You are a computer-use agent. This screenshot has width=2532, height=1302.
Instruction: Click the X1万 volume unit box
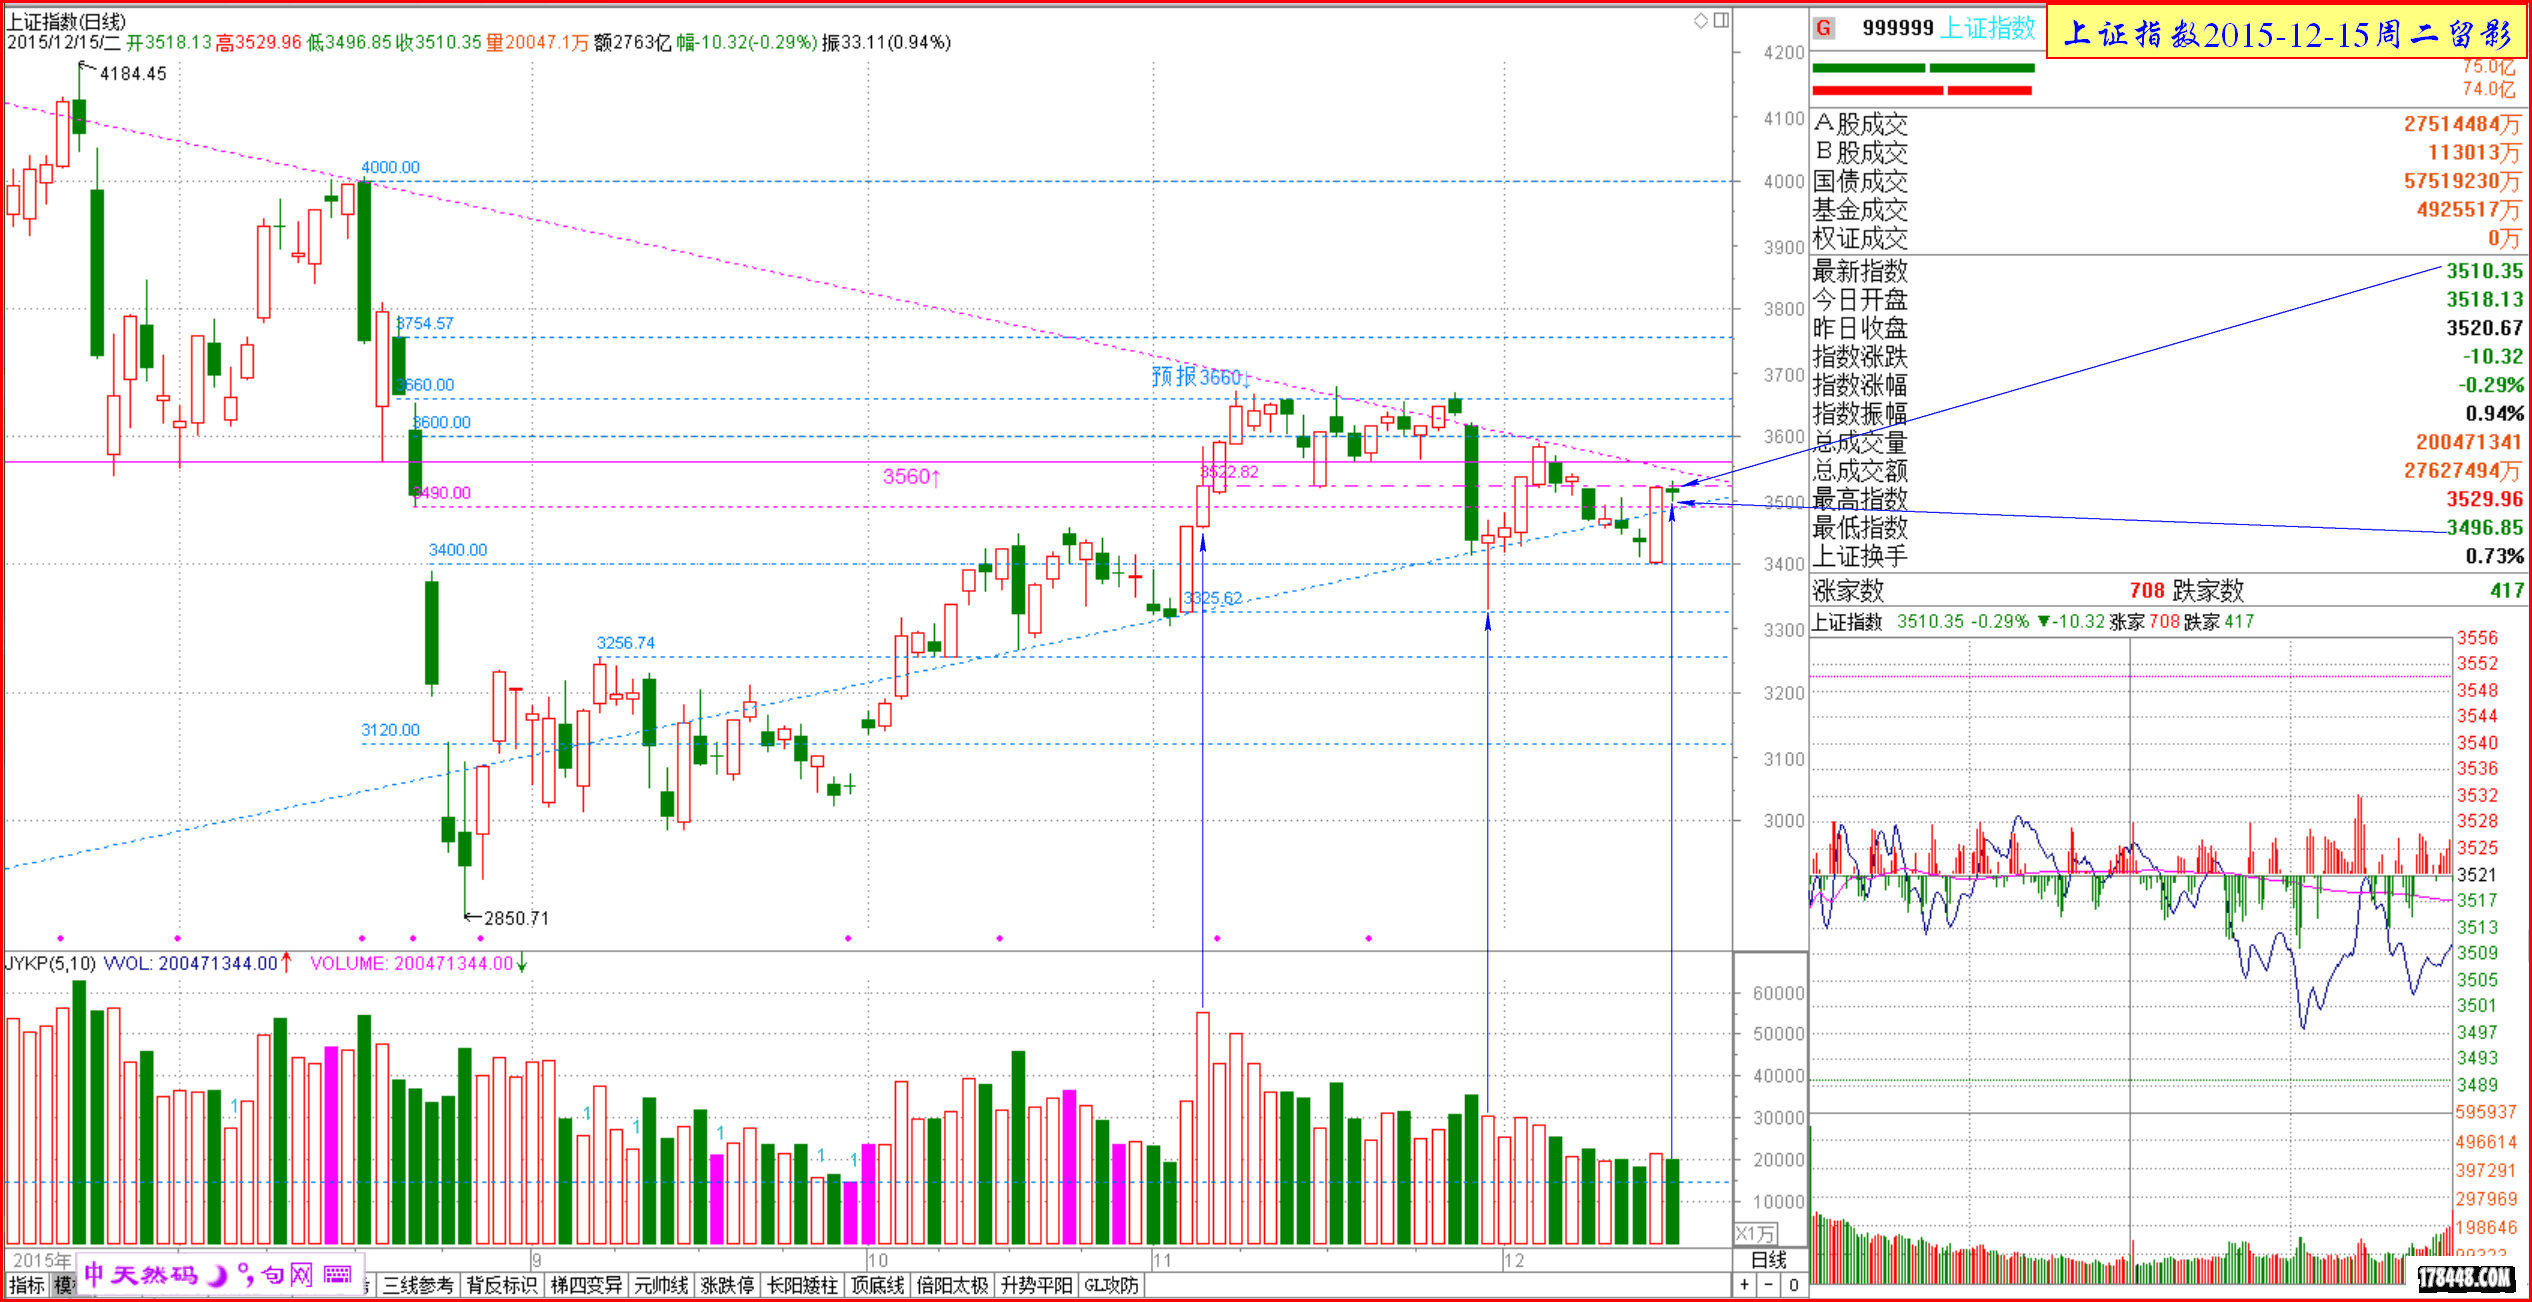tap(1756, 1234)
